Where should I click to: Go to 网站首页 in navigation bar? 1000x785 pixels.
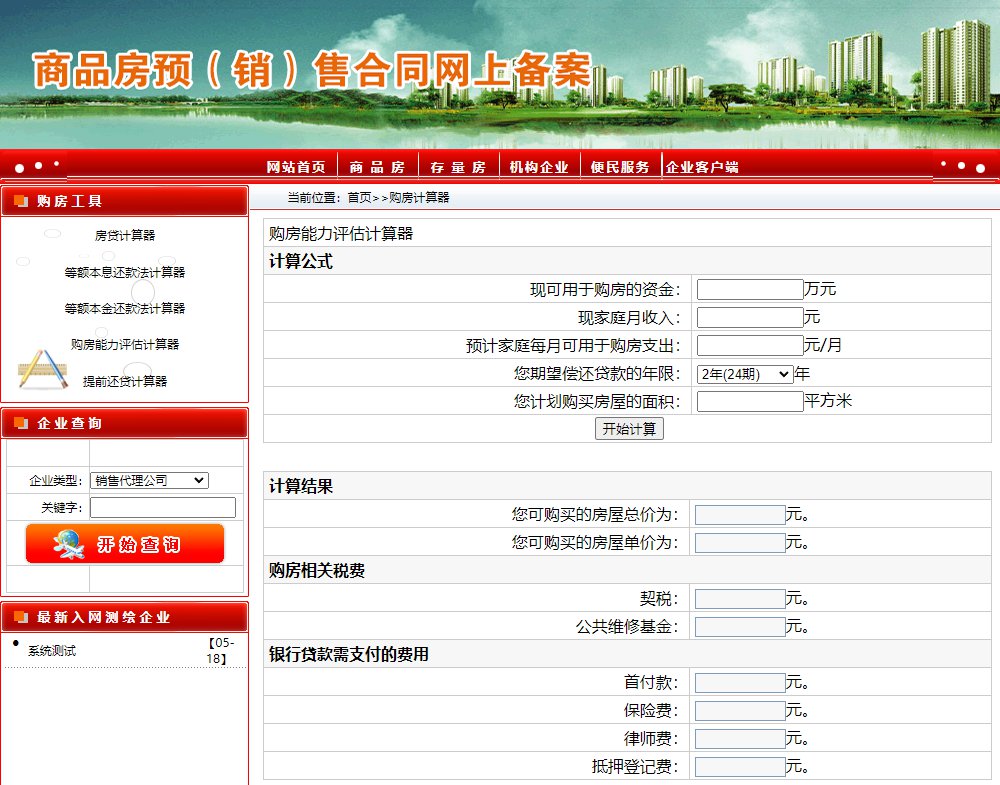tap(296, 167)
